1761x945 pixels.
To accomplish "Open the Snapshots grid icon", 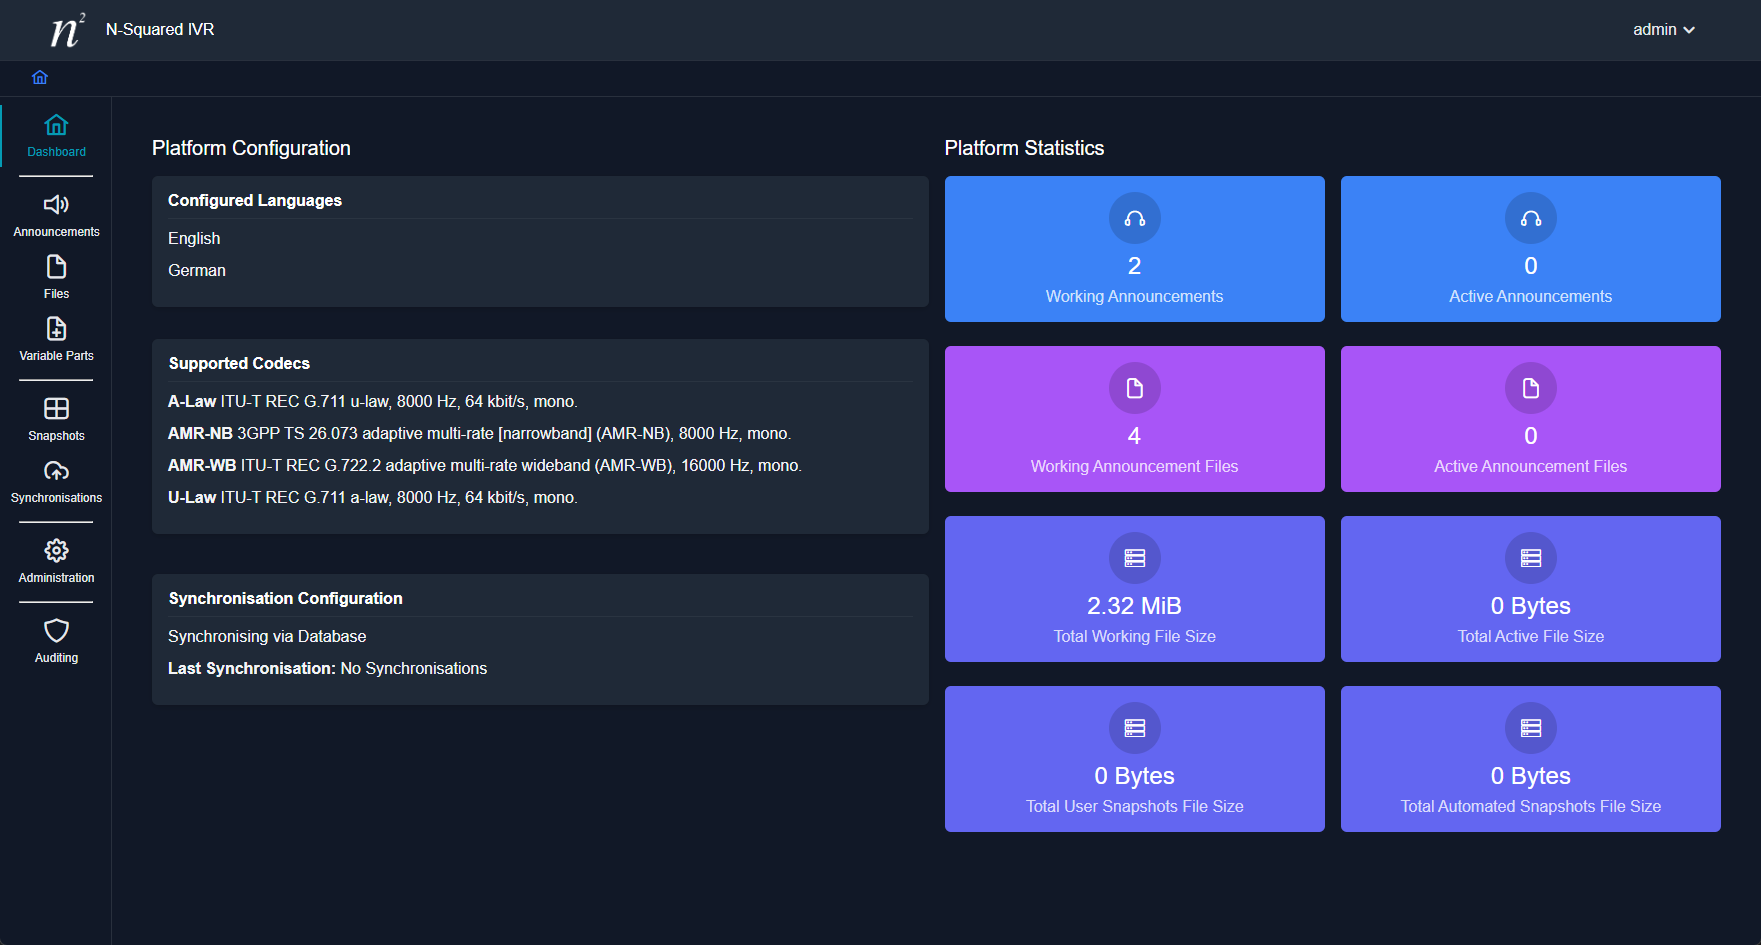I will tap(56, 409).
